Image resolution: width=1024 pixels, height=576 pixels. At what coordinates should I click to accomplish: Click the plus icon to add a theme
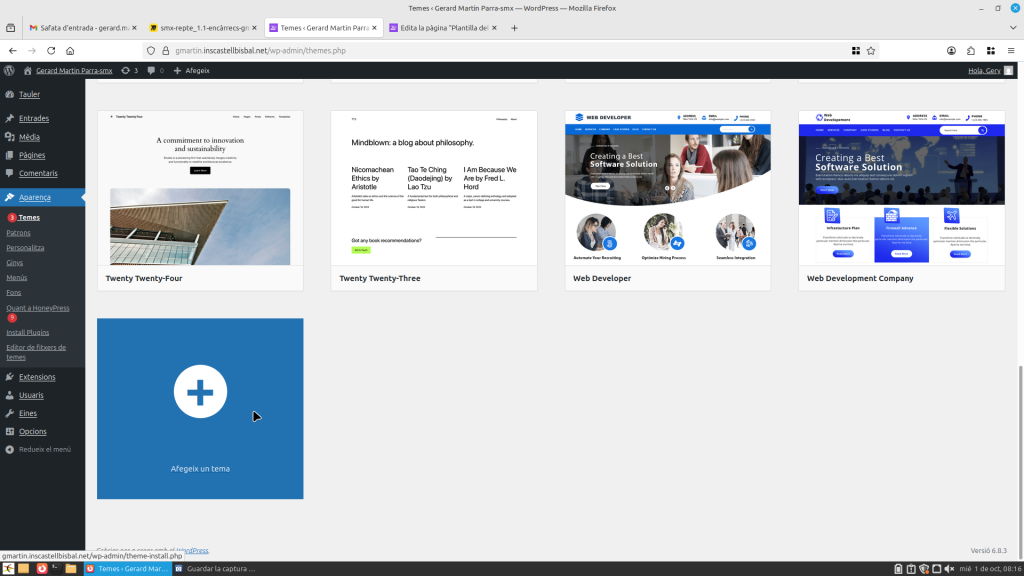(200, 391)
